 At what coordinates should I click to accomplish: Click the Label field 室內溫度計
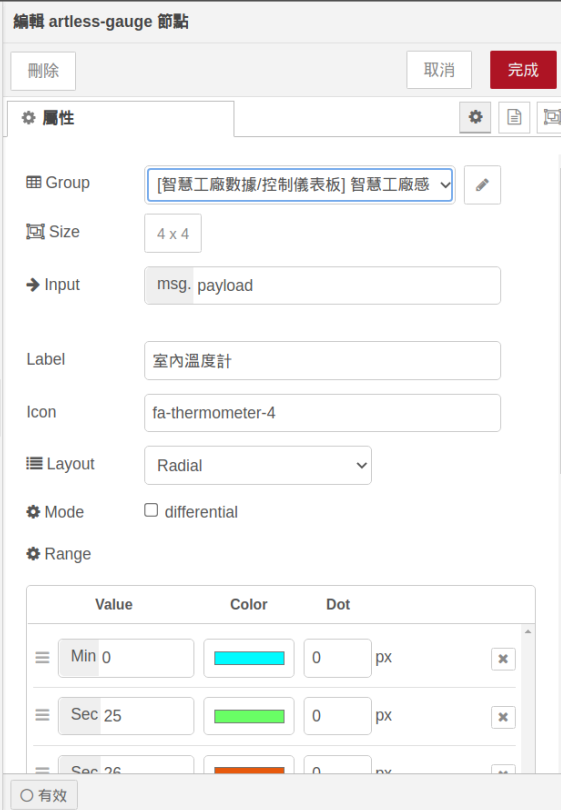[322, 361]
